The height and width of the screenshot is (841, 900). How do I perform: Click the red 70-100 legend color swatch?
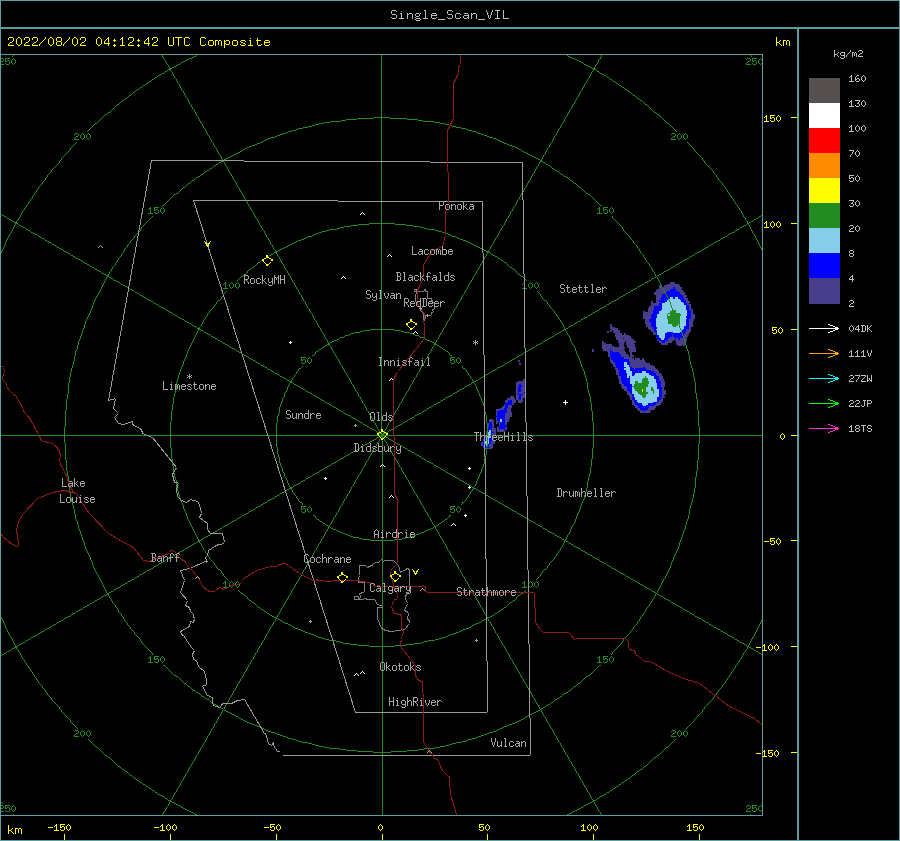pos(824,141)
